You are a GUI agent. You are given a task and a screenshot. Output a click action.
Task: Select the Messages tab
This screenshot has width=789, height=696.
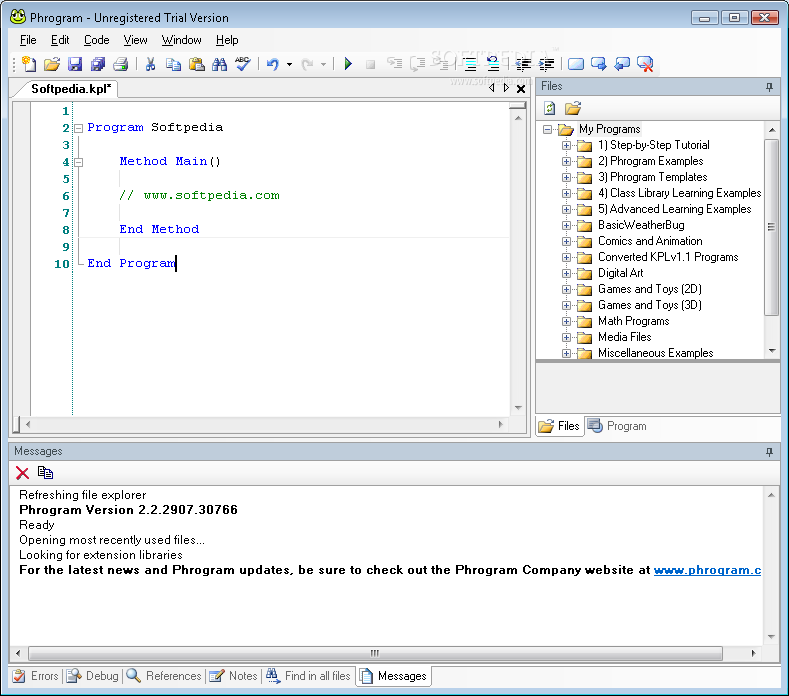pos(393,676)
